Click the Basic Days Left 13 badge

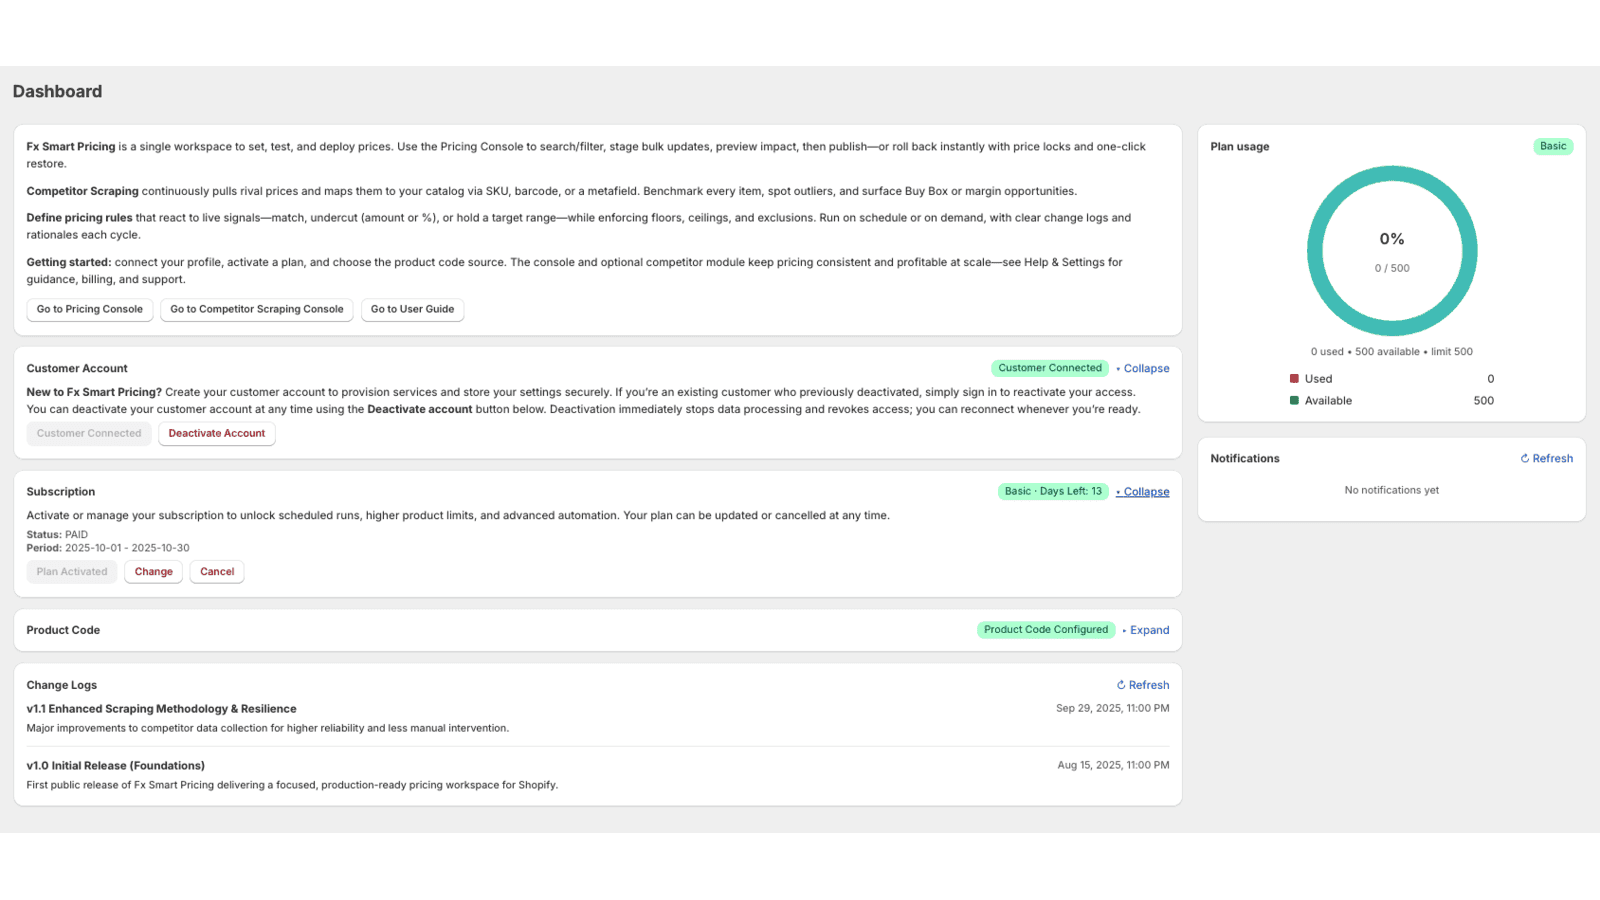coord(1053,491)
